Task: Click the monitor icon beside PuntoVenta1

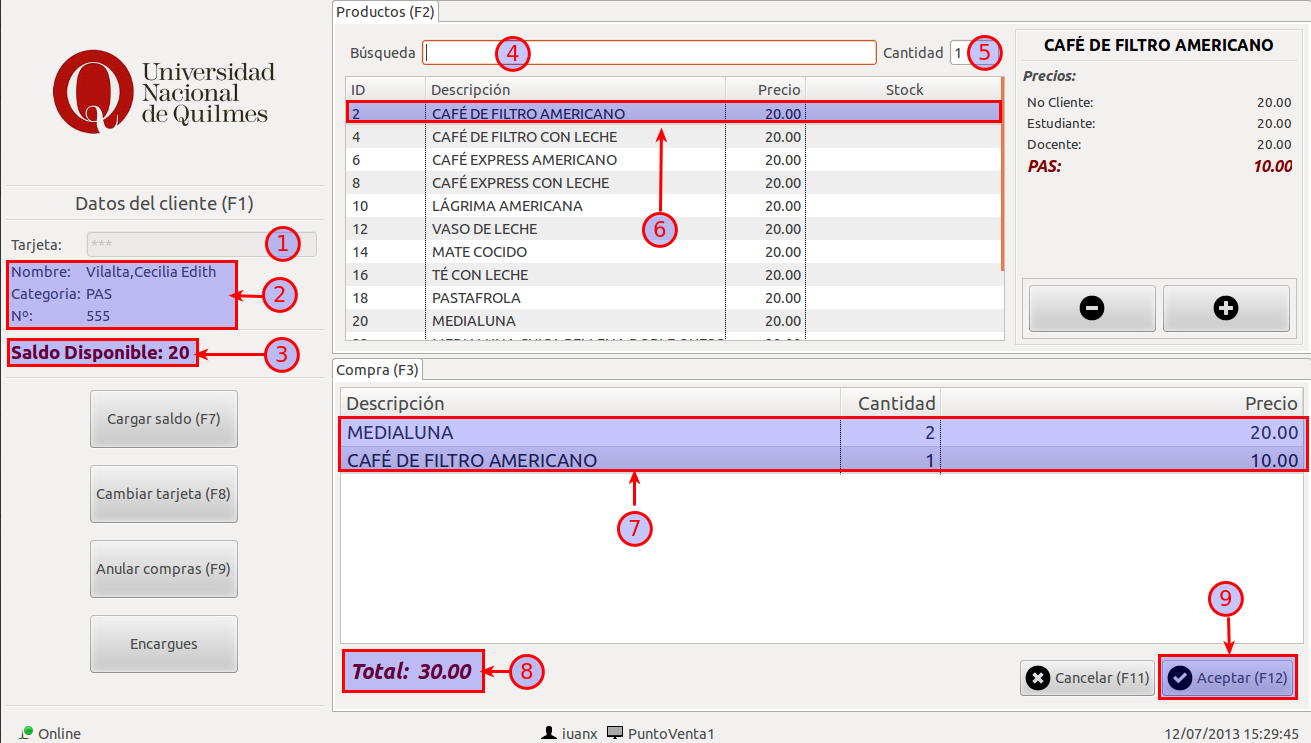Action: (x=615, y=733)
